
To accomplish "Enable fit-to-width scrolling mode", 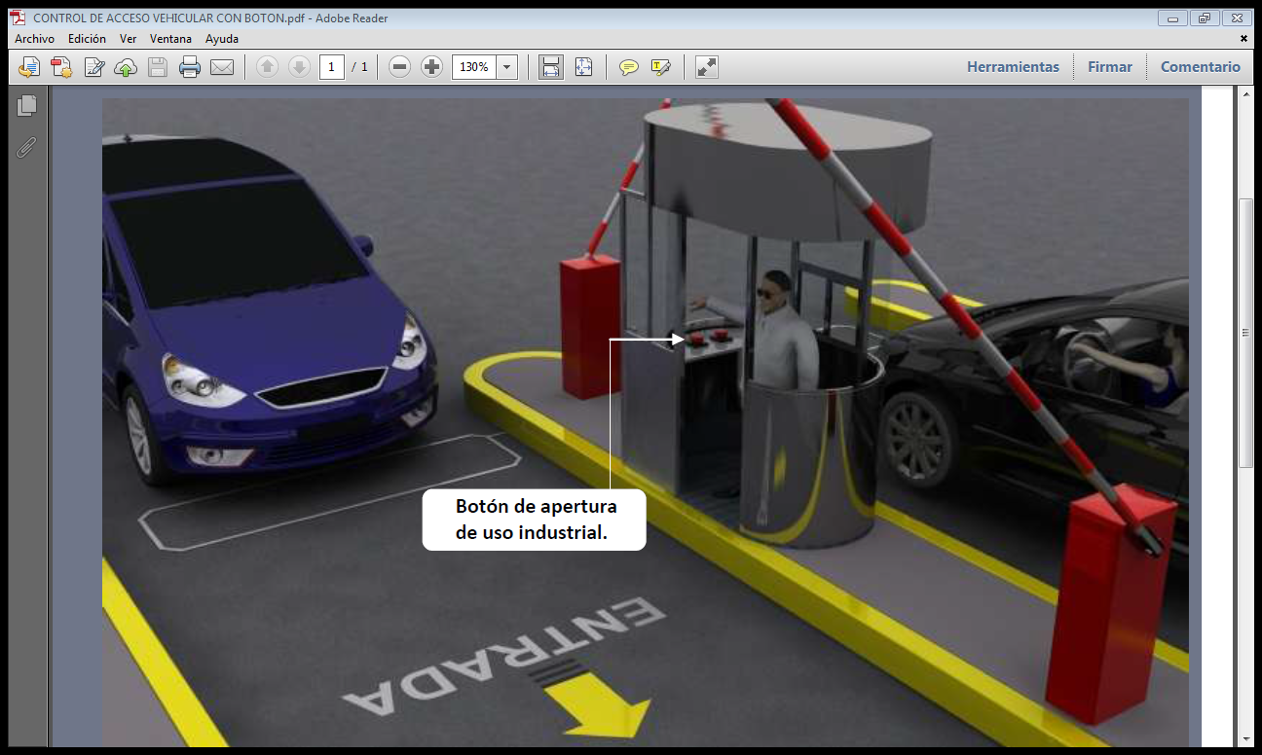I will 550,67.
